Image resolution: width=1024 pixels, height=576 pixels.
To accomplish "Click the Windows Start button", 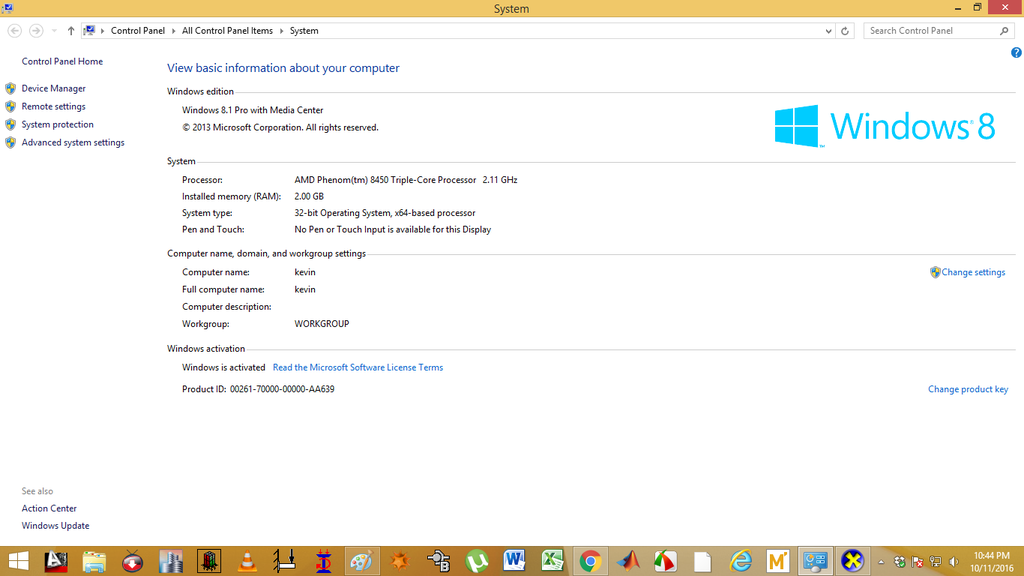I will 18,561.
